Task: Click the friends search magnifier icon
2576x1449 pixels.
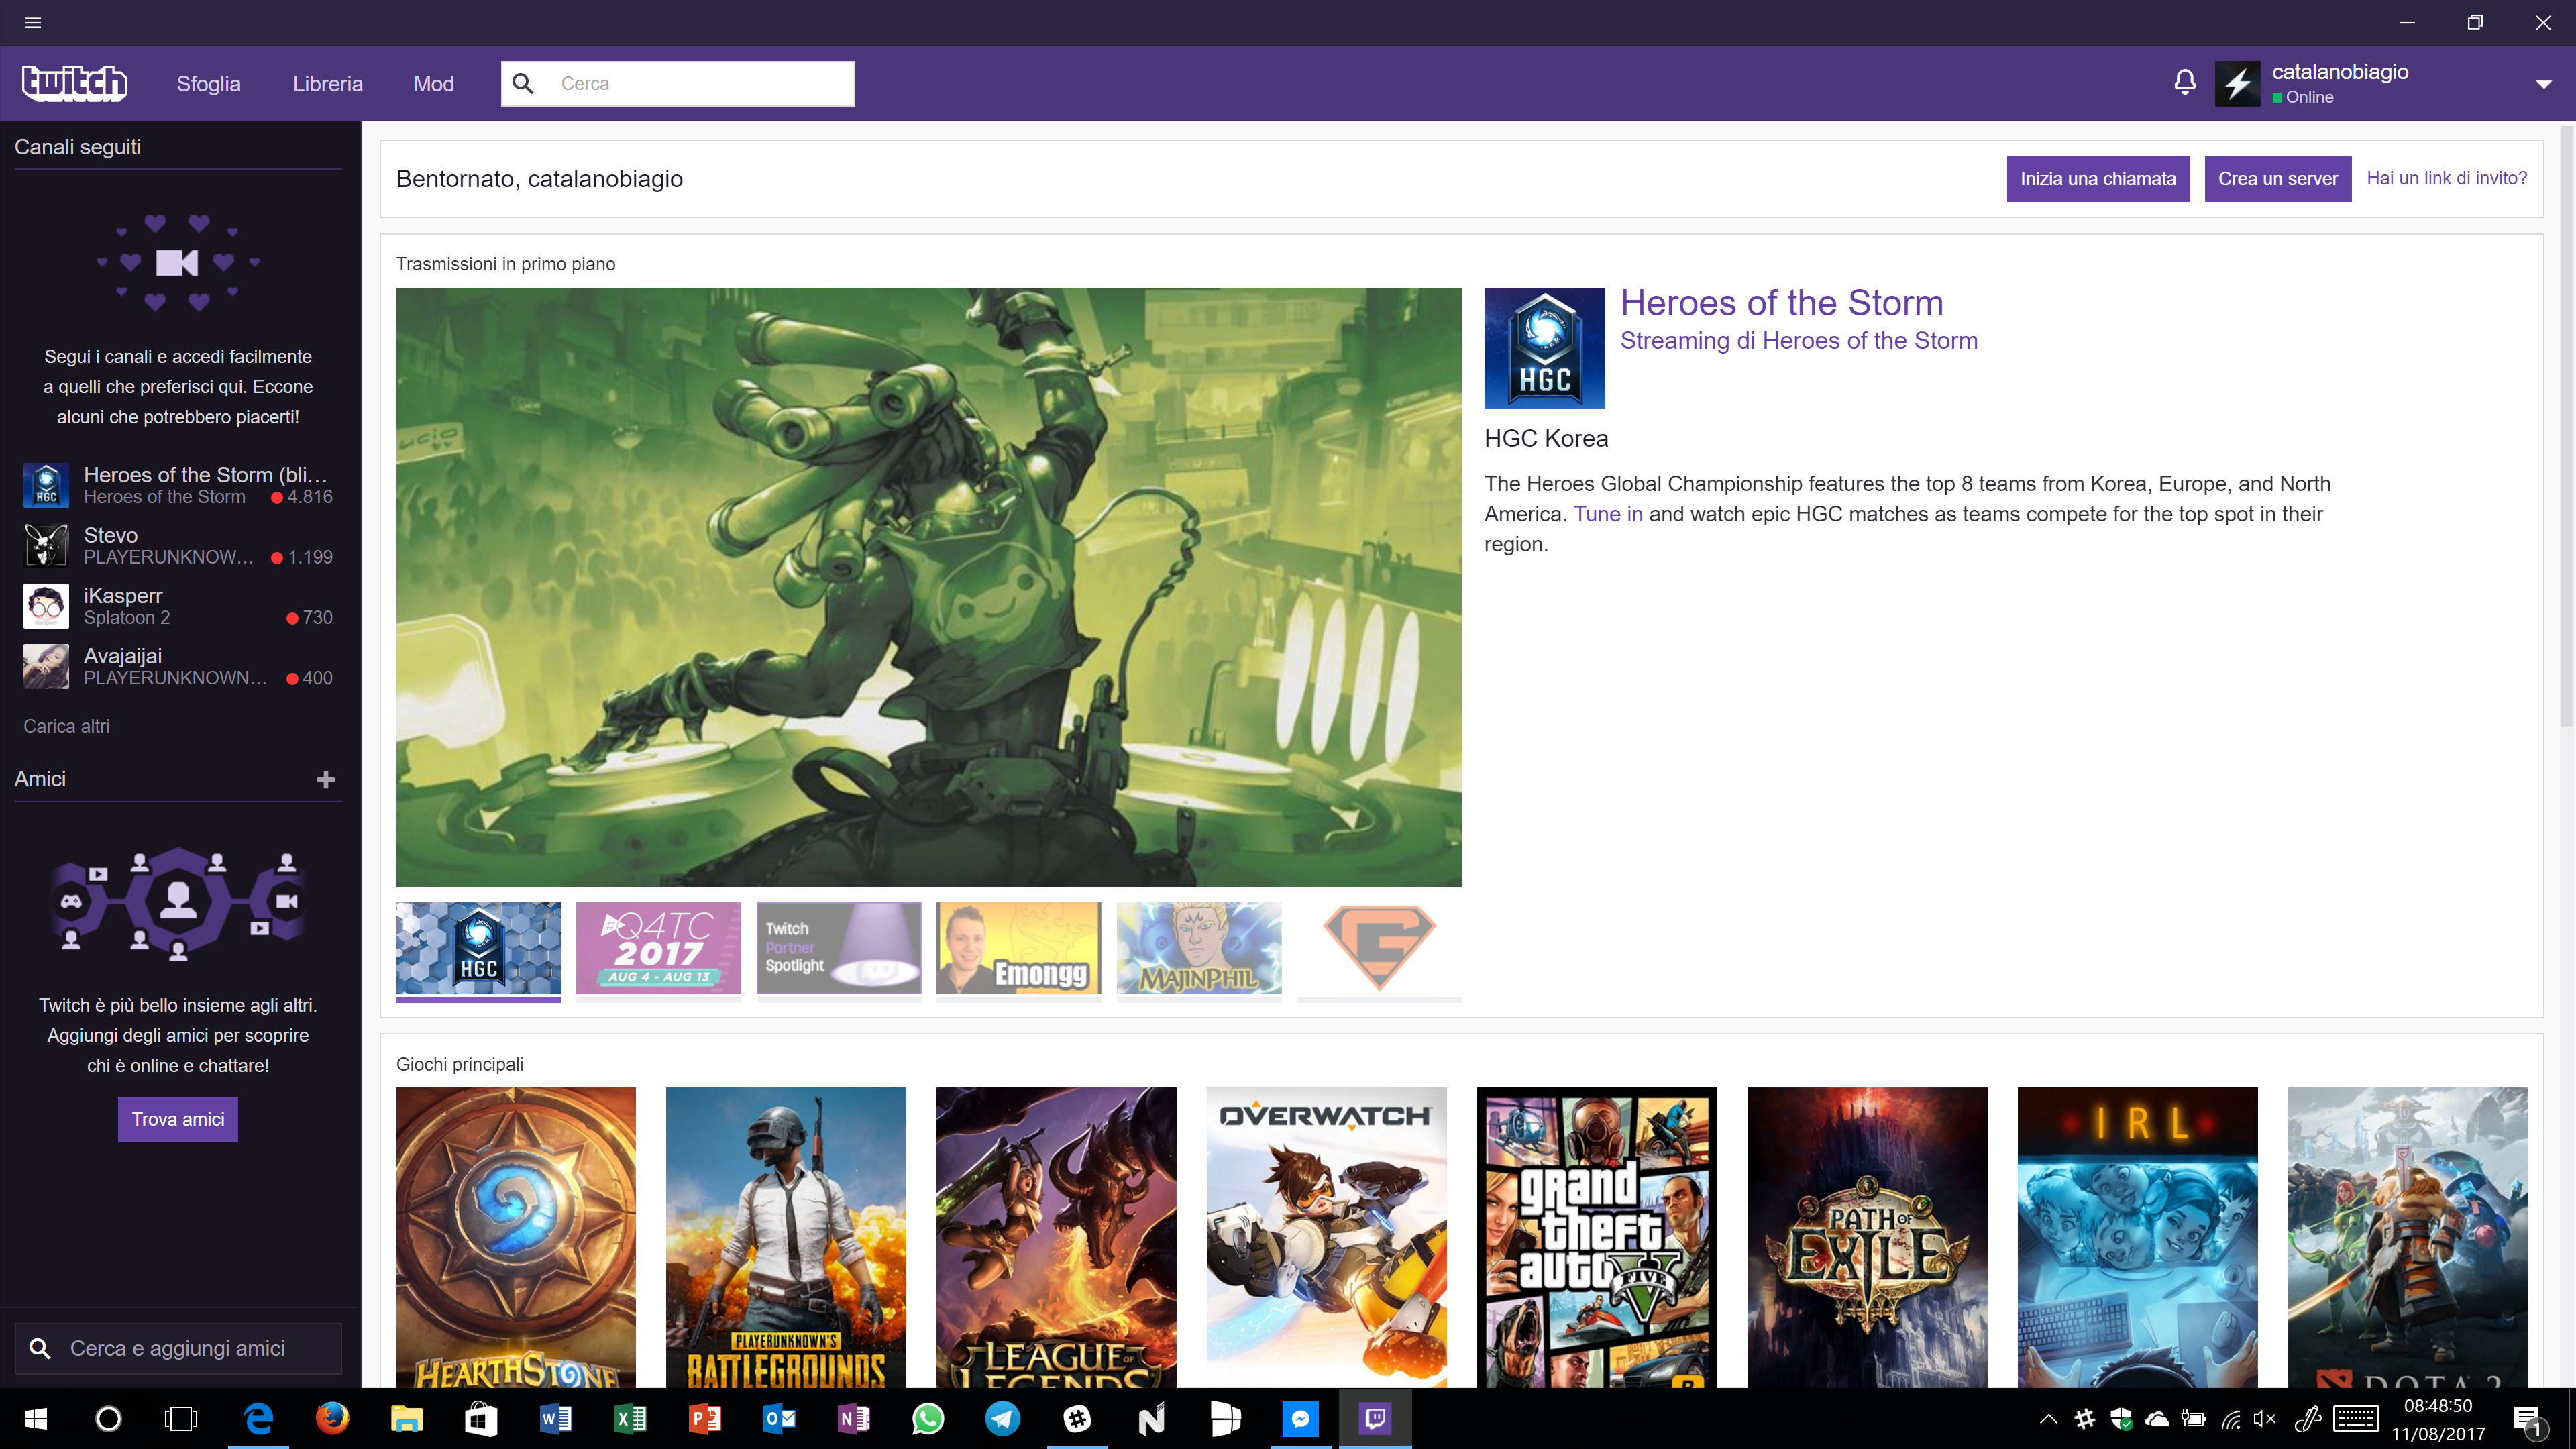Action: point(40,1348)
